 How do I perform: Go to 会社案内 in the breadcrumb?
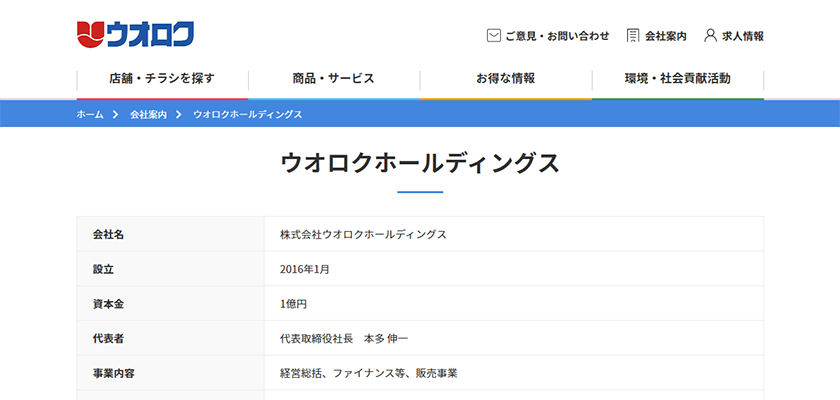[148, 114]
